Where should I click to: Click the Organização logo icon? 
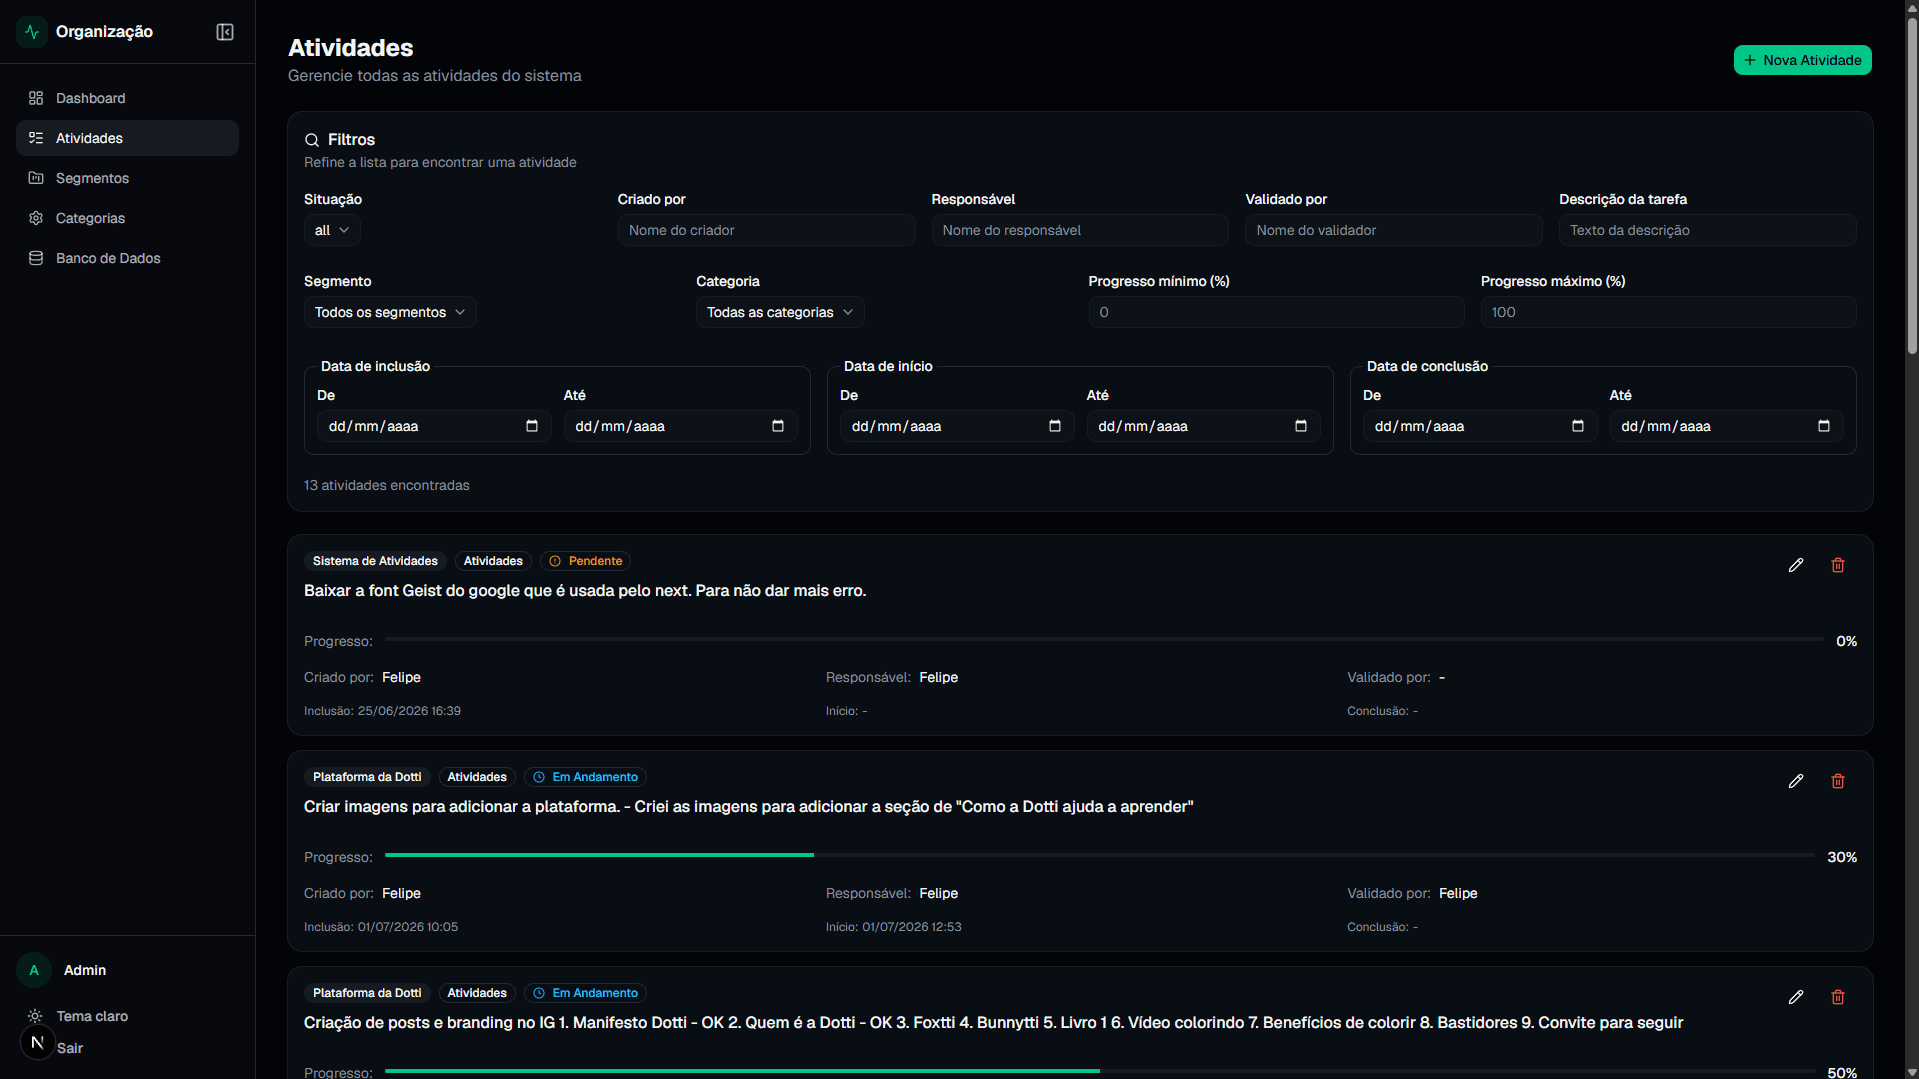point(32,32)
